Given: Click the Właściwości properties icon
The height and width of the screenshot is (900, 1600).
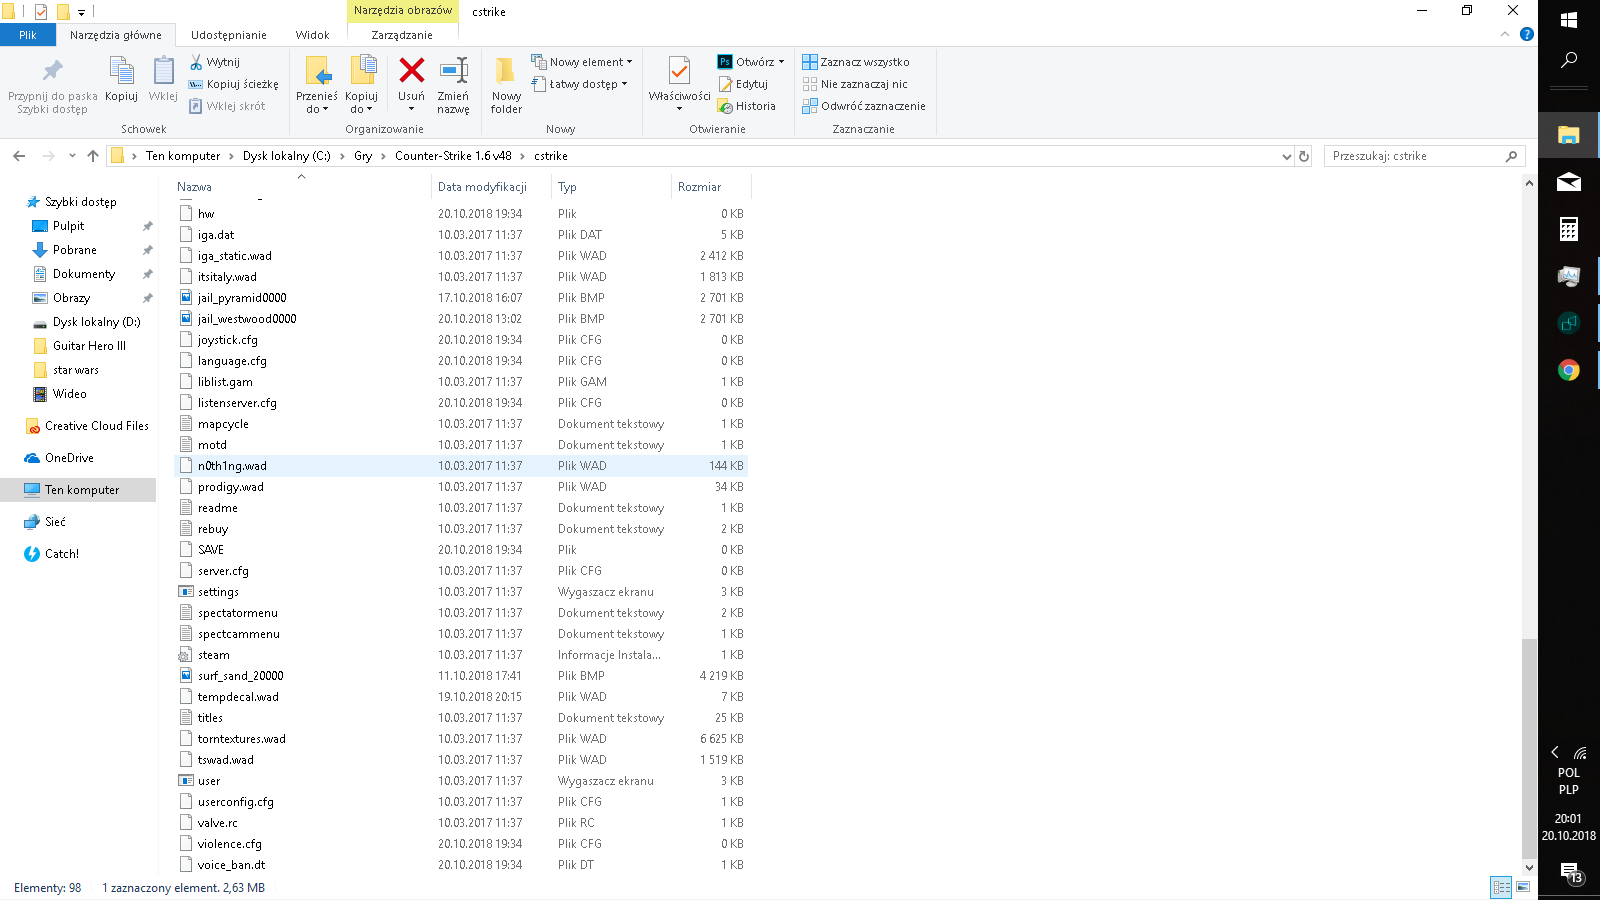Looking at the screenshot, I should click(x=679, y=71).
